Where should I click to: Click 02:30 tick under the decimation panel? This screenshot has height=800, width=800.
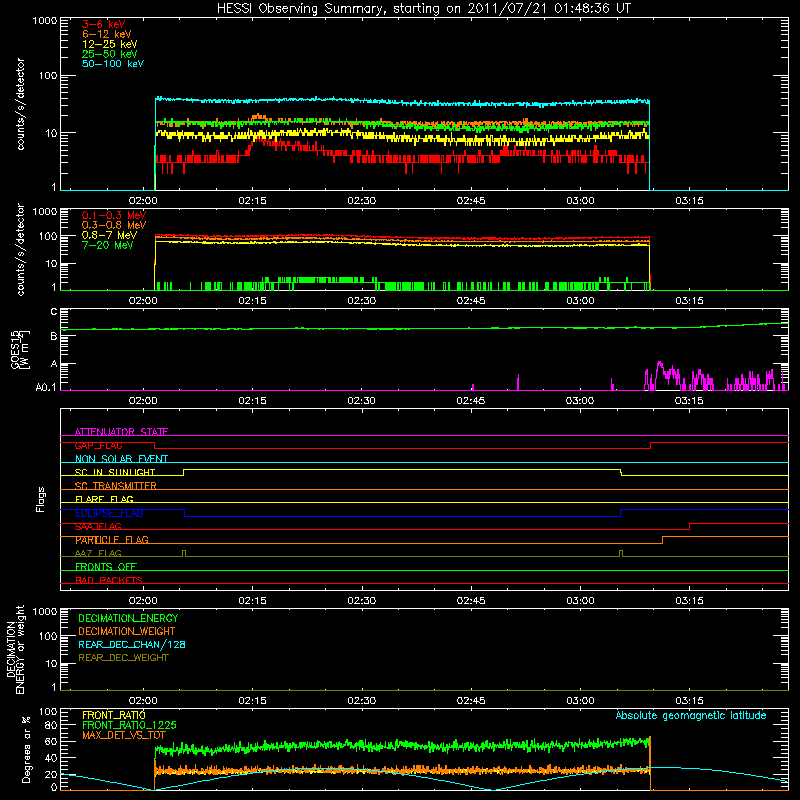click(x=361, y=701)
